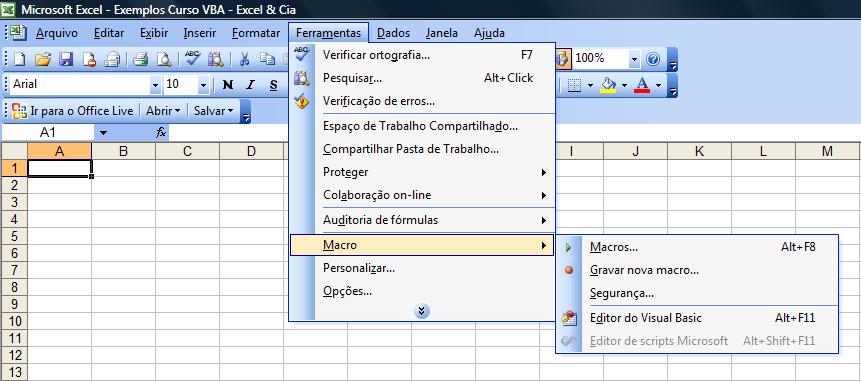
Task: Open the Editar menu
Action: tap(109, 33)
